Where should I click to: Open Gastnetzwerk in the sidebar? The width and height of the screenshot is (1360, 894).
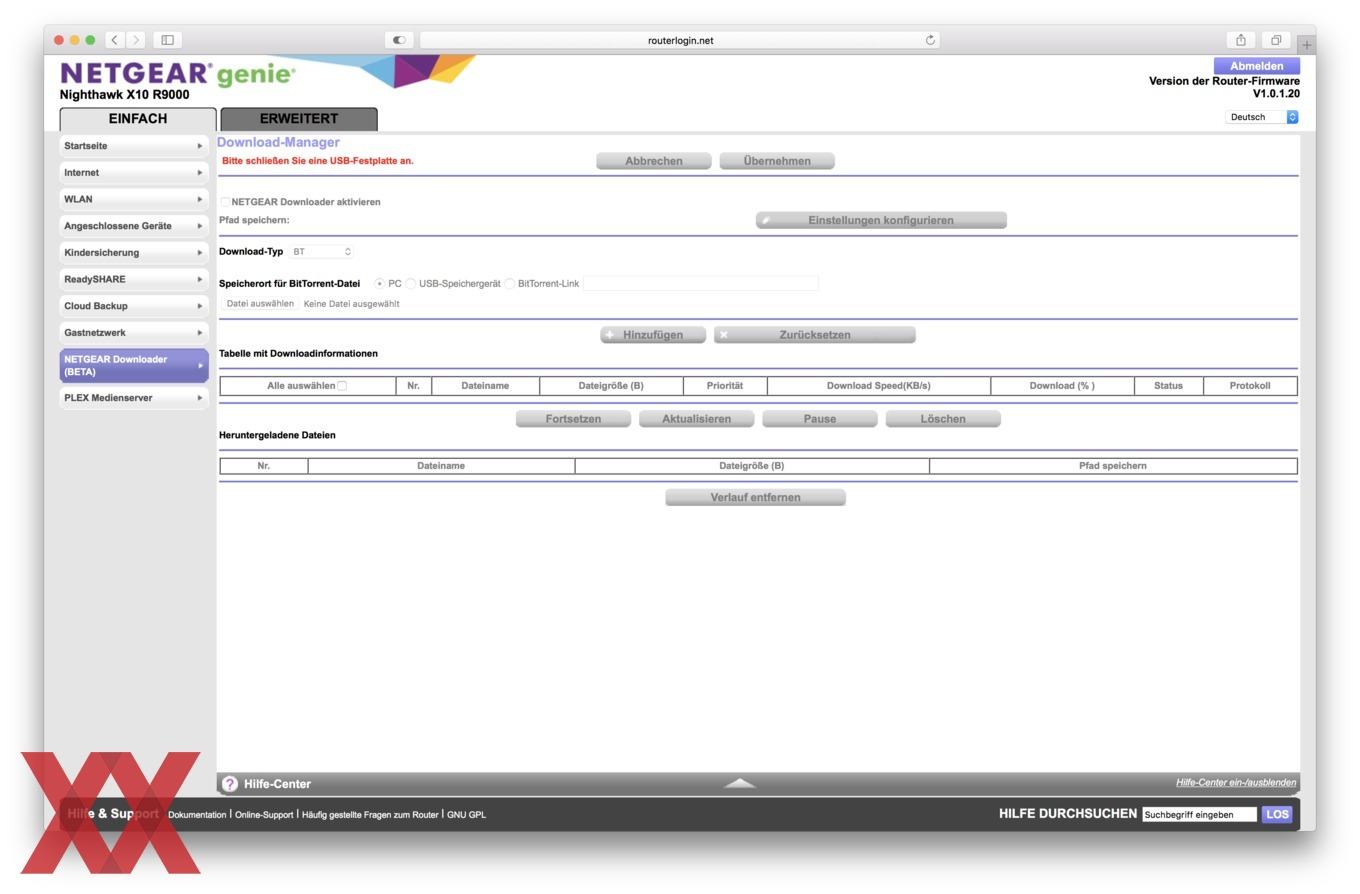(134, 333)
